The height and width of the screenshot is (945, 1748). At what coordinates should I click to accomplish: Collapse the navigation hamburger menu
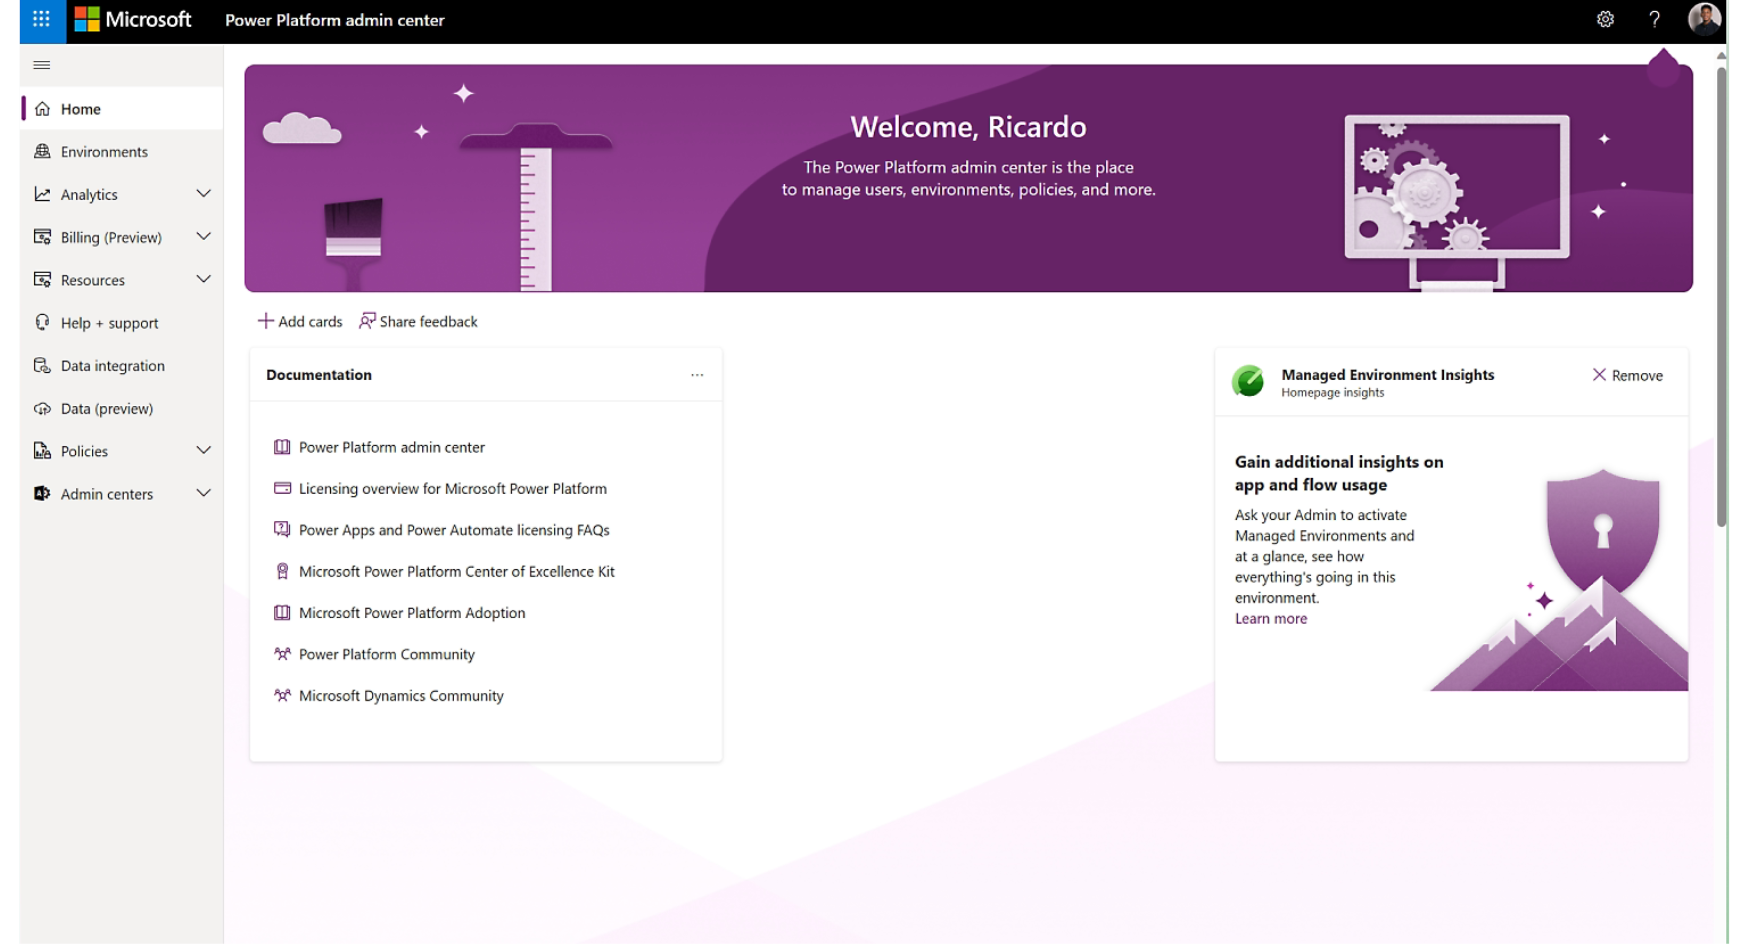pyautogui.click(x=42, y=65)
